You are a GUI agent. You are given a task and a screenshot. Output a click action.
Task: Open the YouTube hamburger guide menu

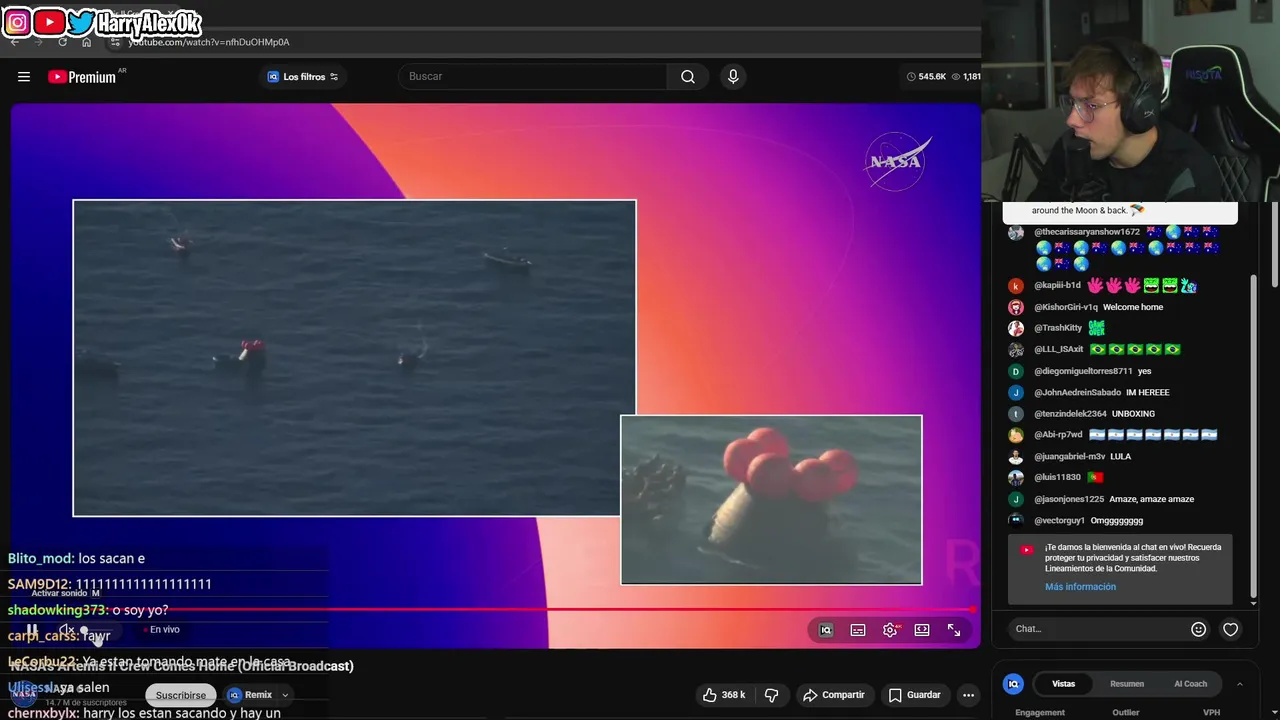click(24, 77)
